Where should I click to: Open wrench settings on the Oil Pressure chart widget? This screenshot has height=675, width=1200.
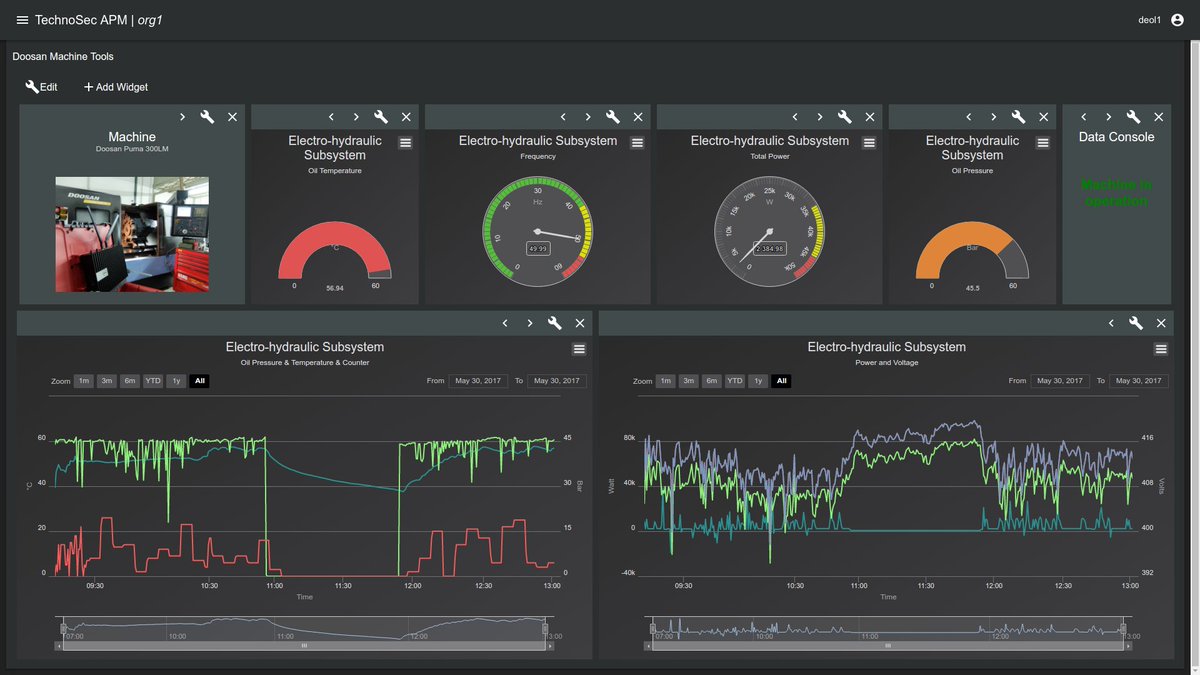[555, 323]
